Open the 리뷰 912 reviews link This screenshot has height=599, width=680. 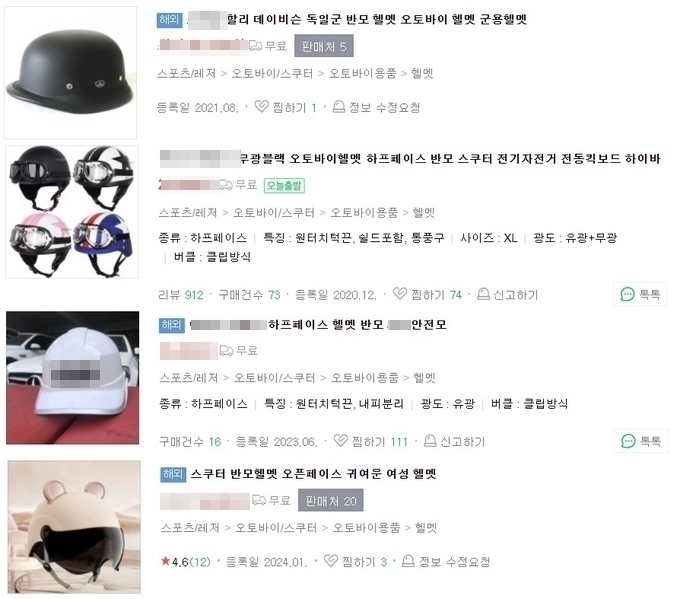coord(181,295)
